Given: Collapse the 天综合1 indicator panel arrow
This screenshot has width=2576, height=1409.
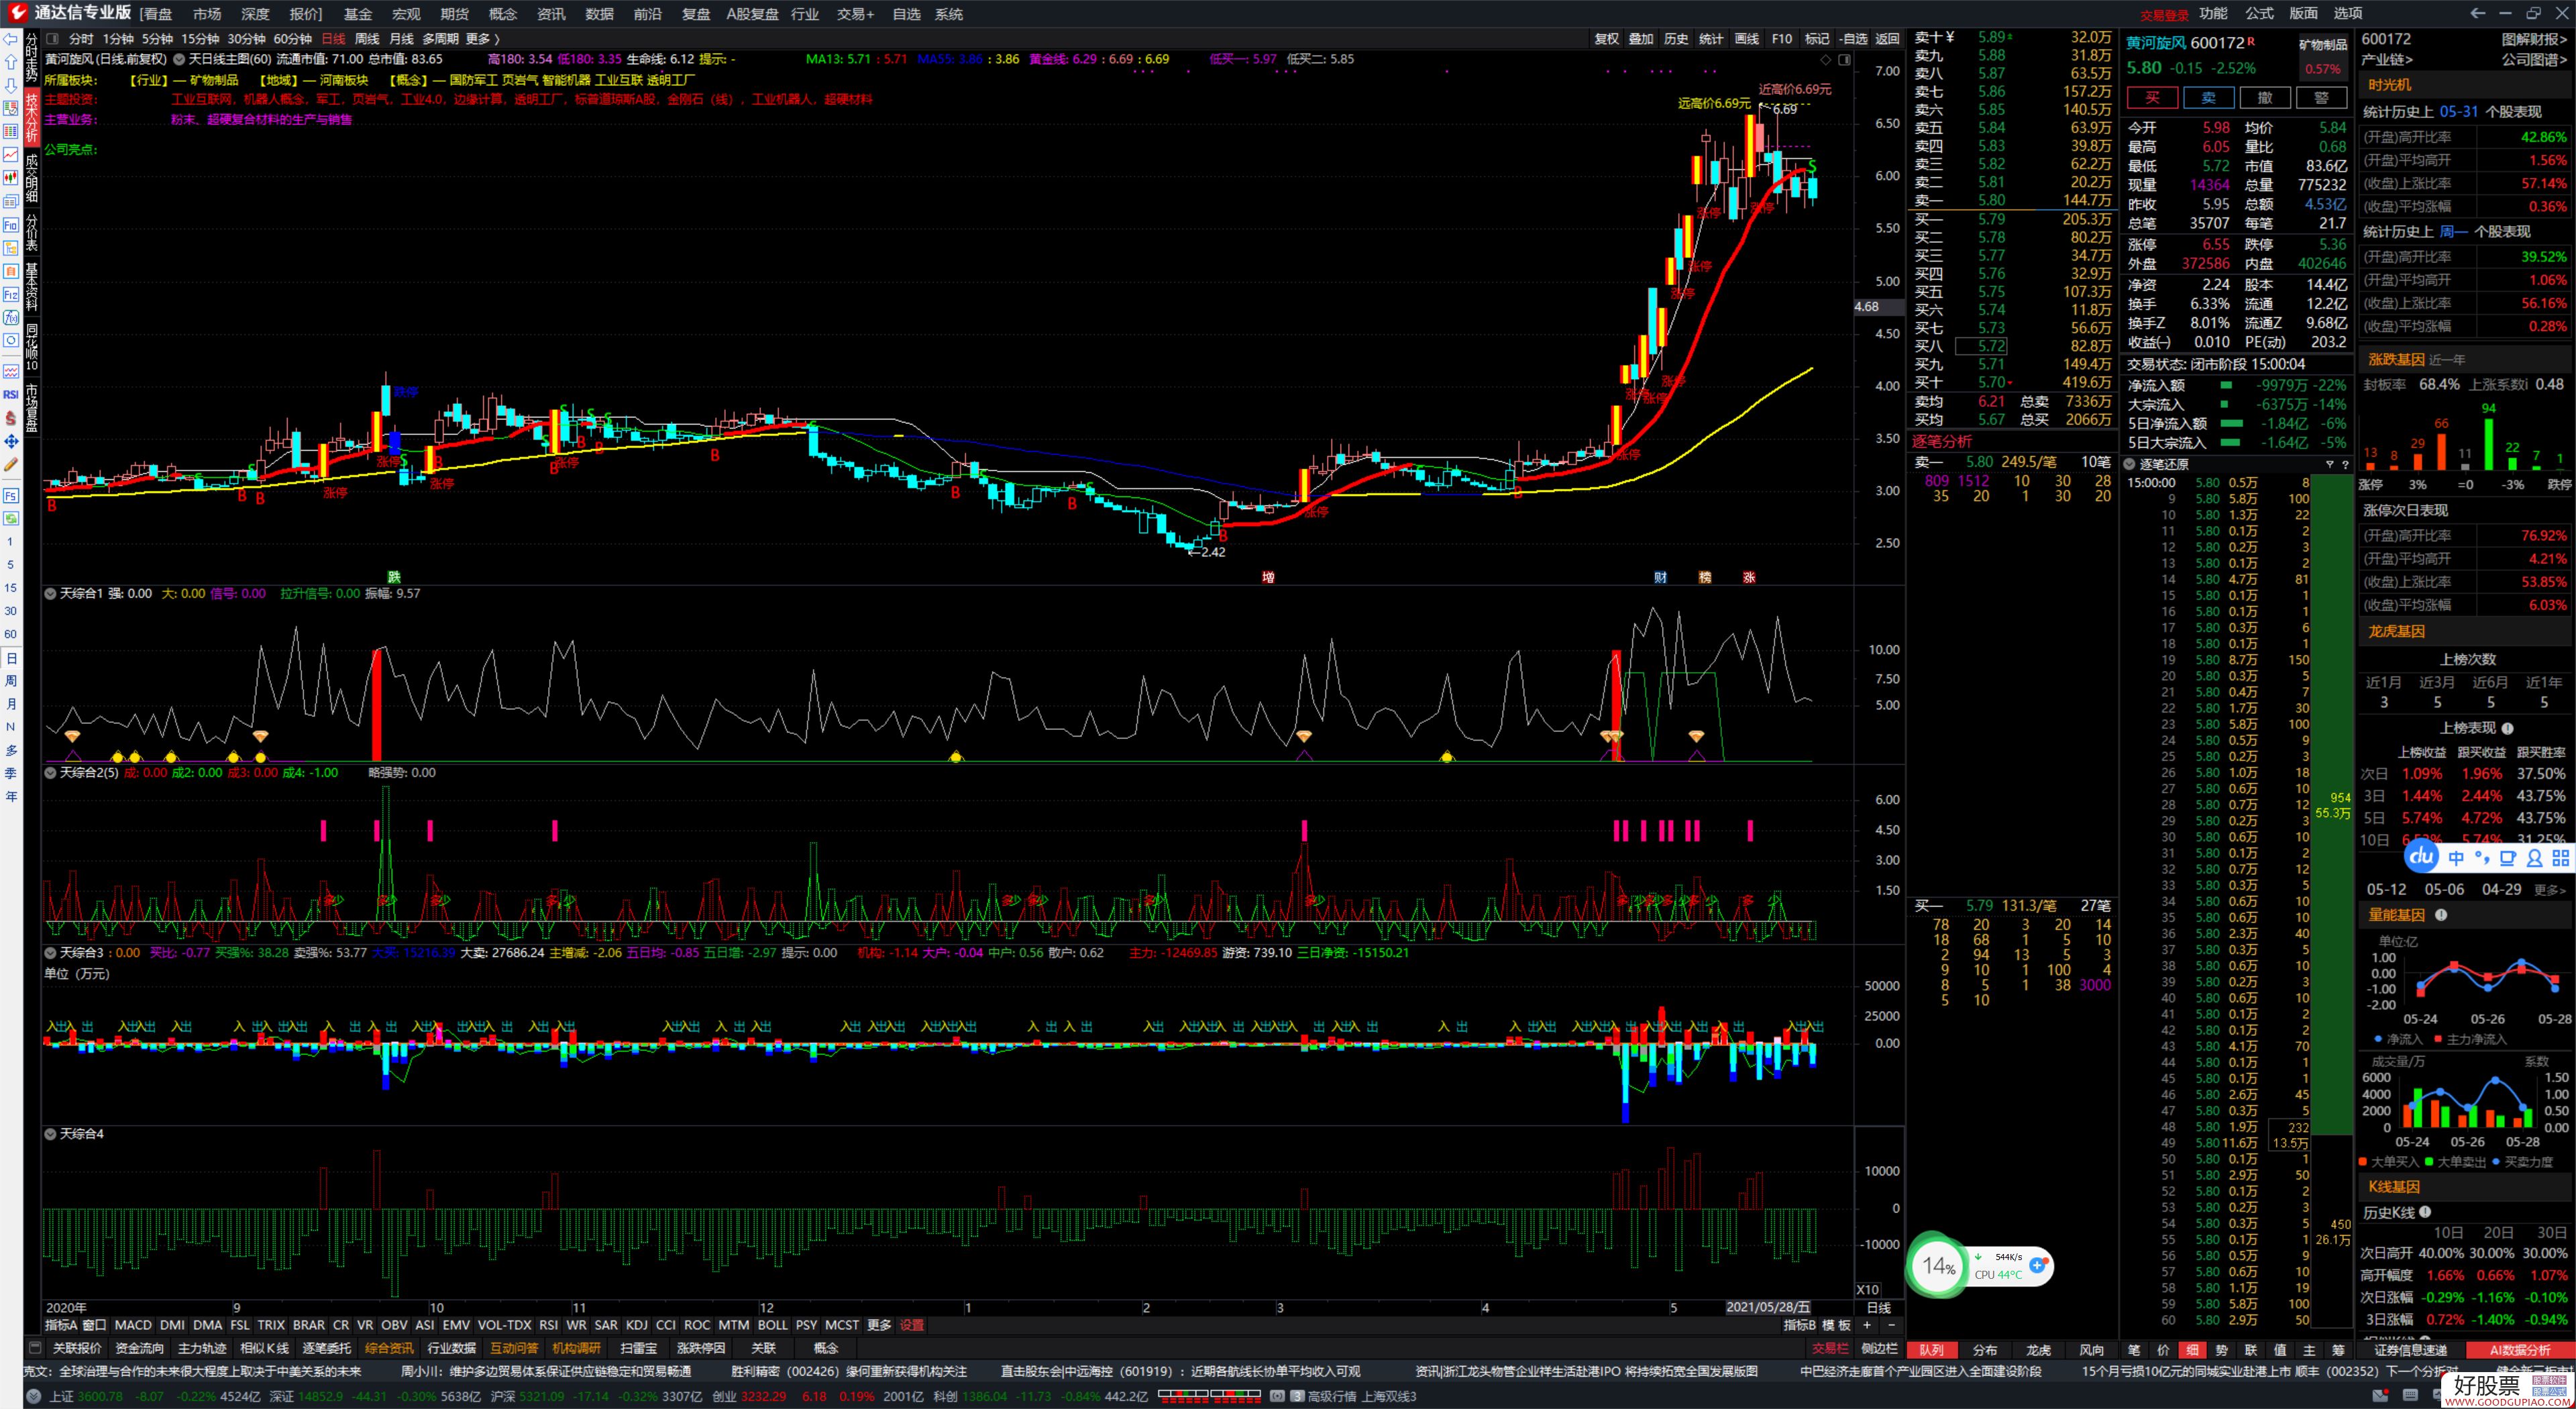Looking at the screenshot, I should [50, 594].
